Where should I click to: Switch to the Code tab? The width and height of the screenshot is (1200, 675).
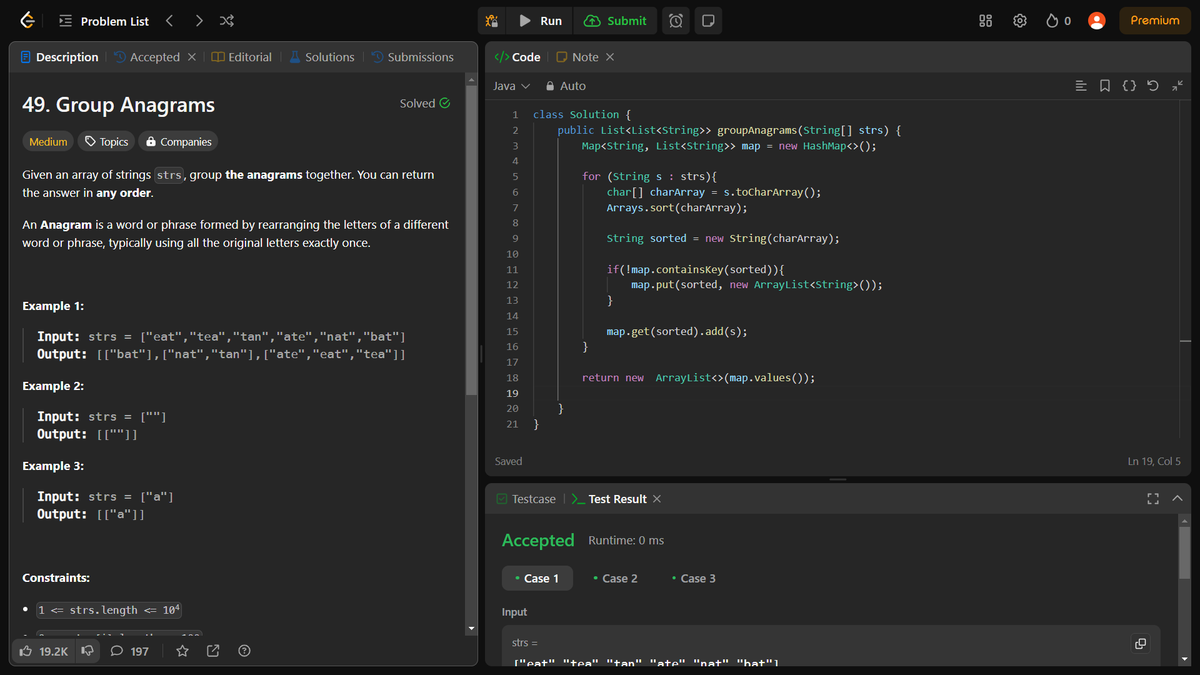tap(518, 57)
